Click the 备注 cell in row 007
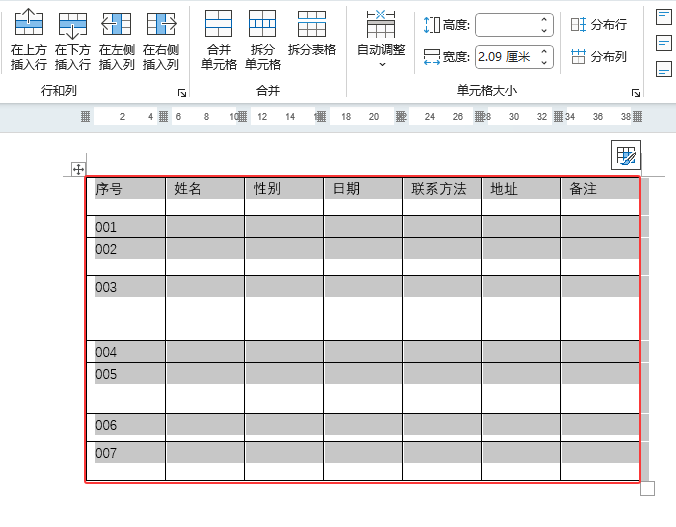The width and height of the screenshot is (676, 527). (x=600, y=461)
